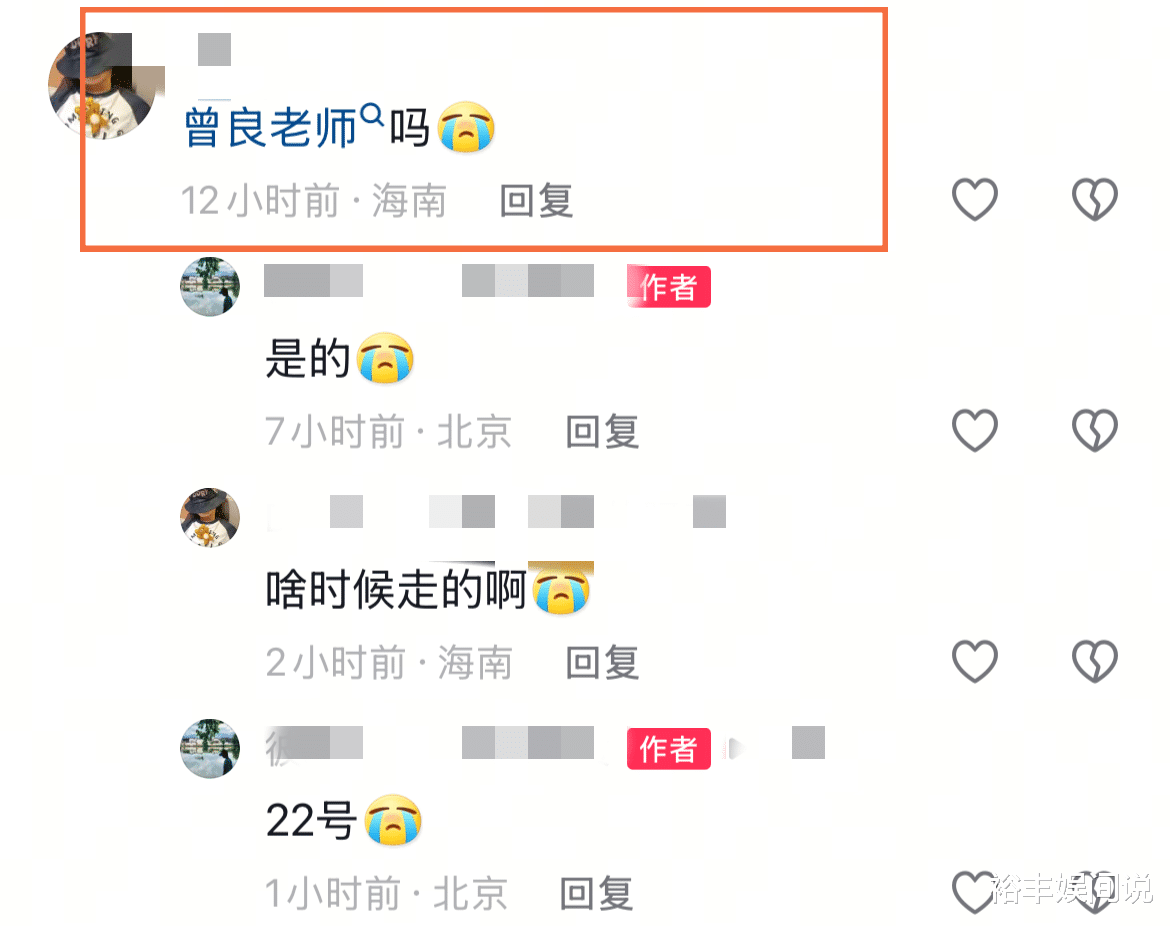Like the 啥时候走的啊 reply
Screen dimensions: 1170x926
[x=975, y=661]
